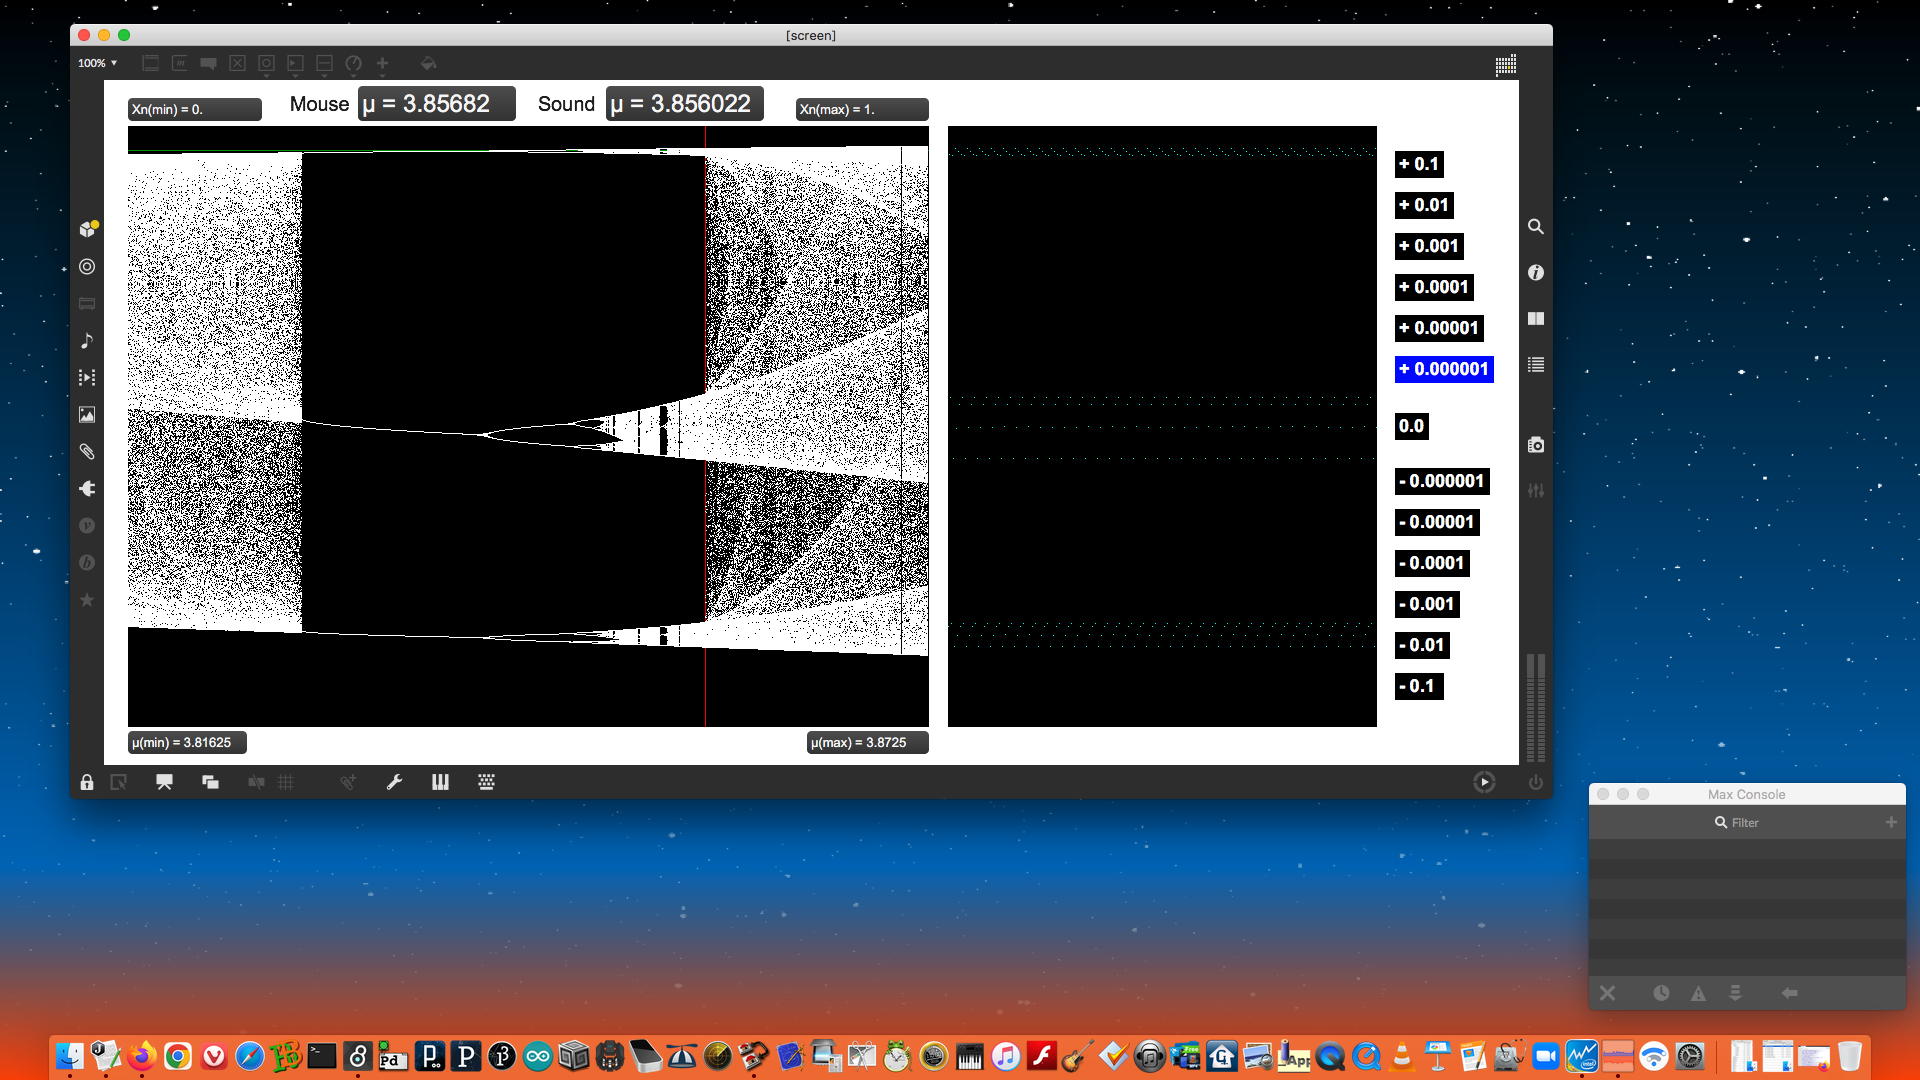Open the inspector info icon
Screen dimensions: 1920x1080
click(1535, 273)
